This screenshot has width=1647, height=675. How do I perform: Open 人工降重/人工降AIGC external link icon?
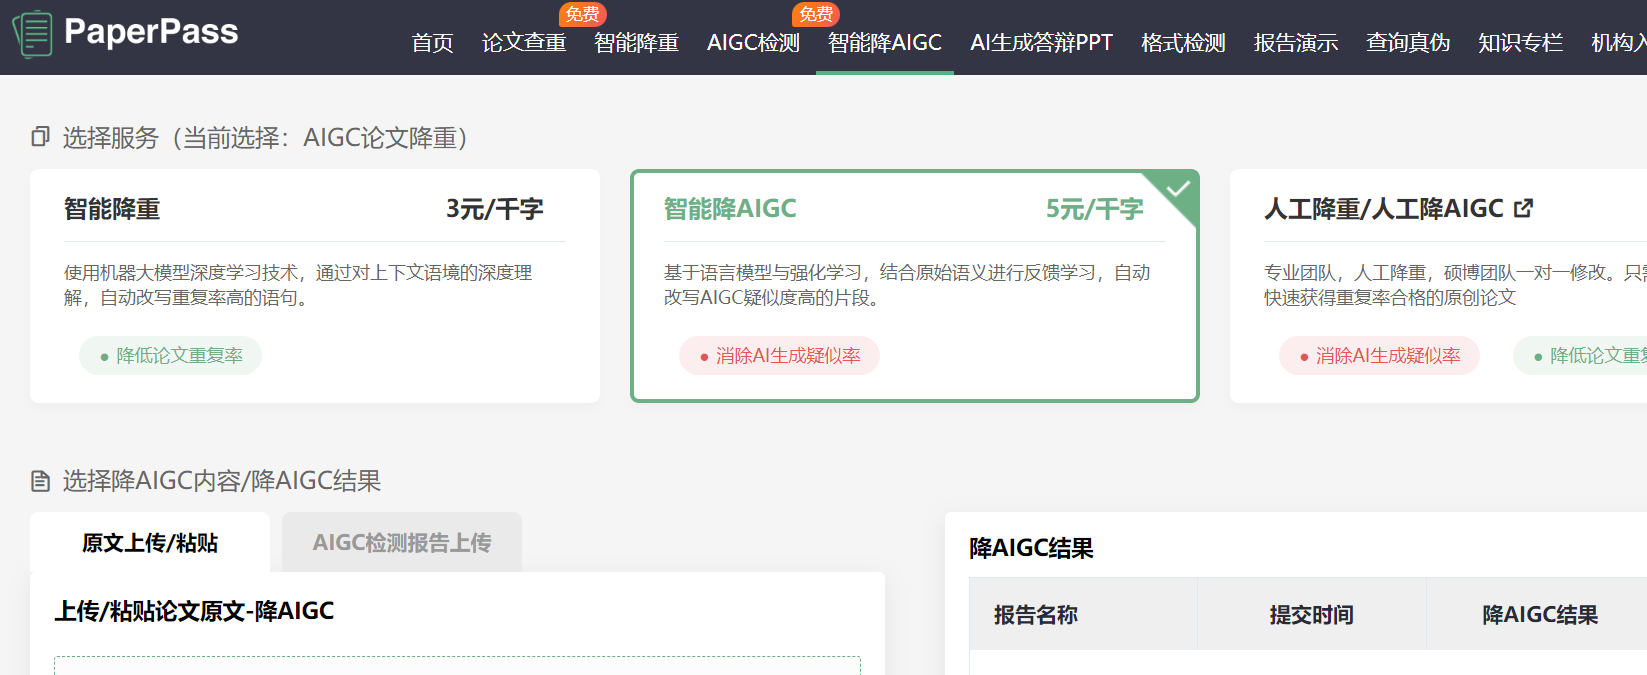coord(1523,208)
